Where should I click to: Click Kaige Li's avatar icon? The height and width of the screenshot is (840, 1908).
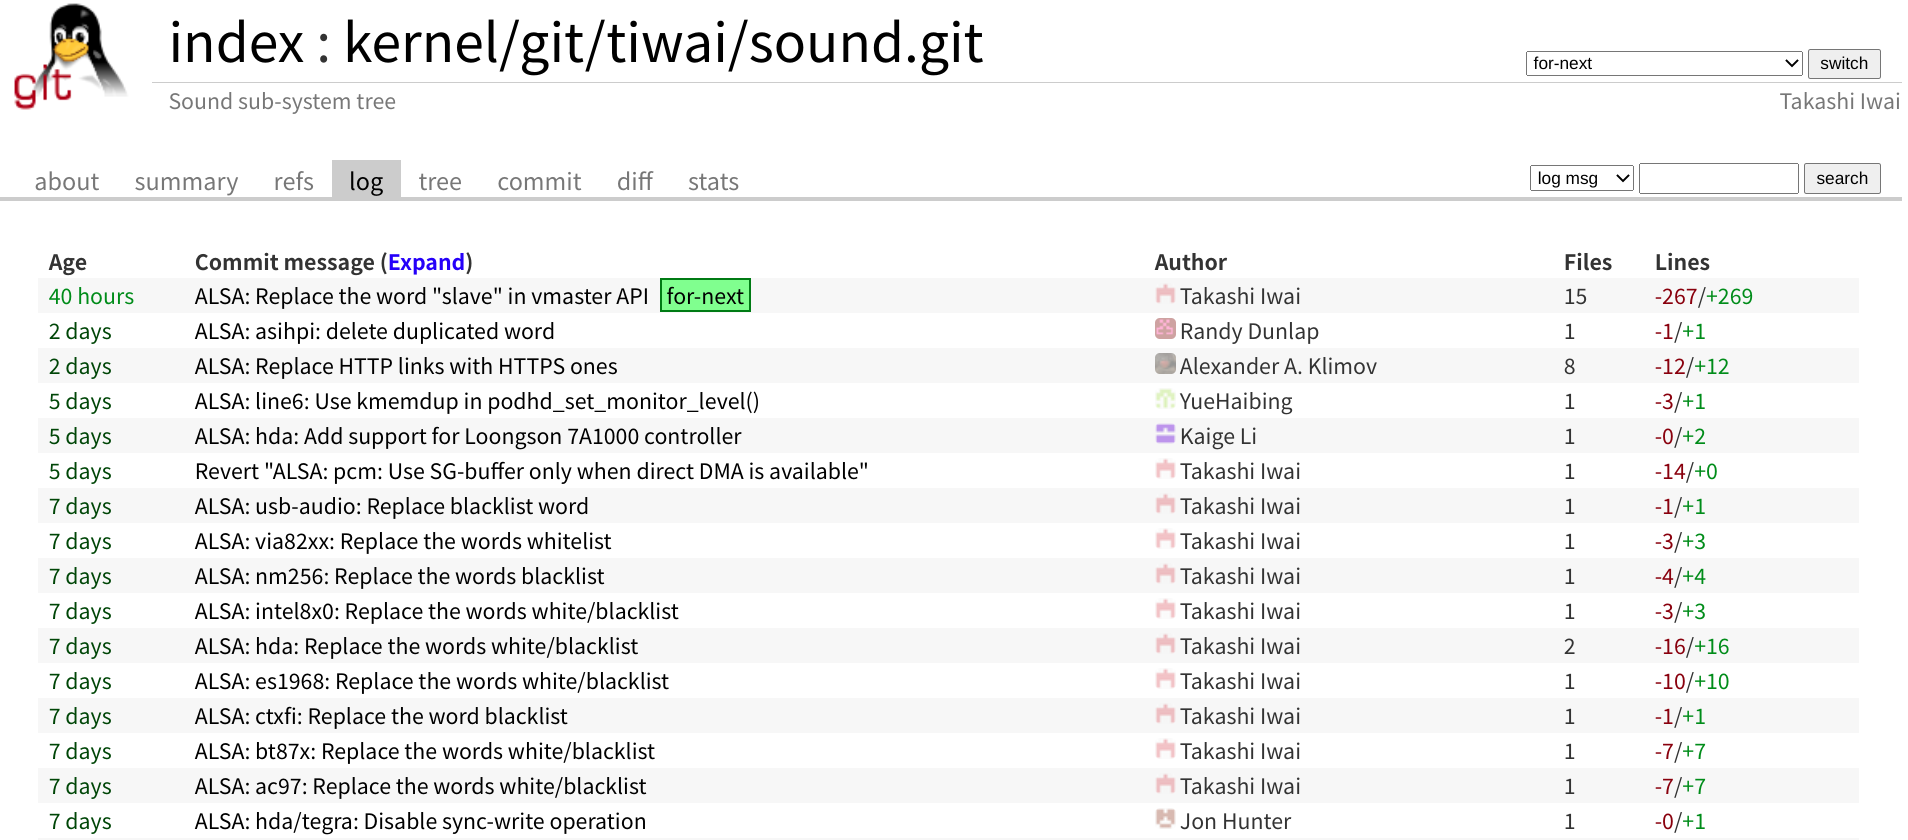coord(1165,434)
